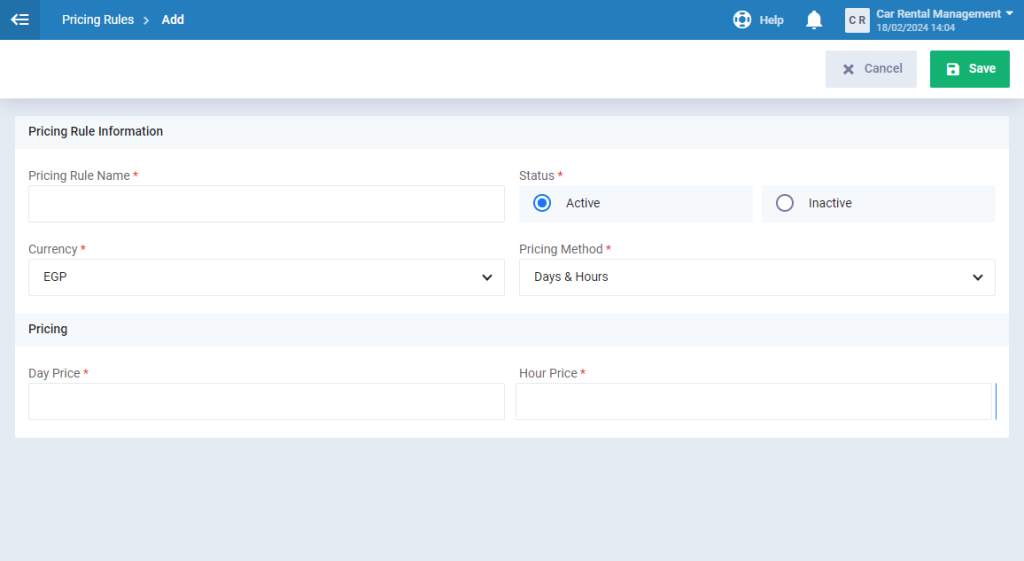Viewport: 1024px width, 561px height.
Task: Go to Pricing Rules breadcrumb
Action: tap(98, 20)
